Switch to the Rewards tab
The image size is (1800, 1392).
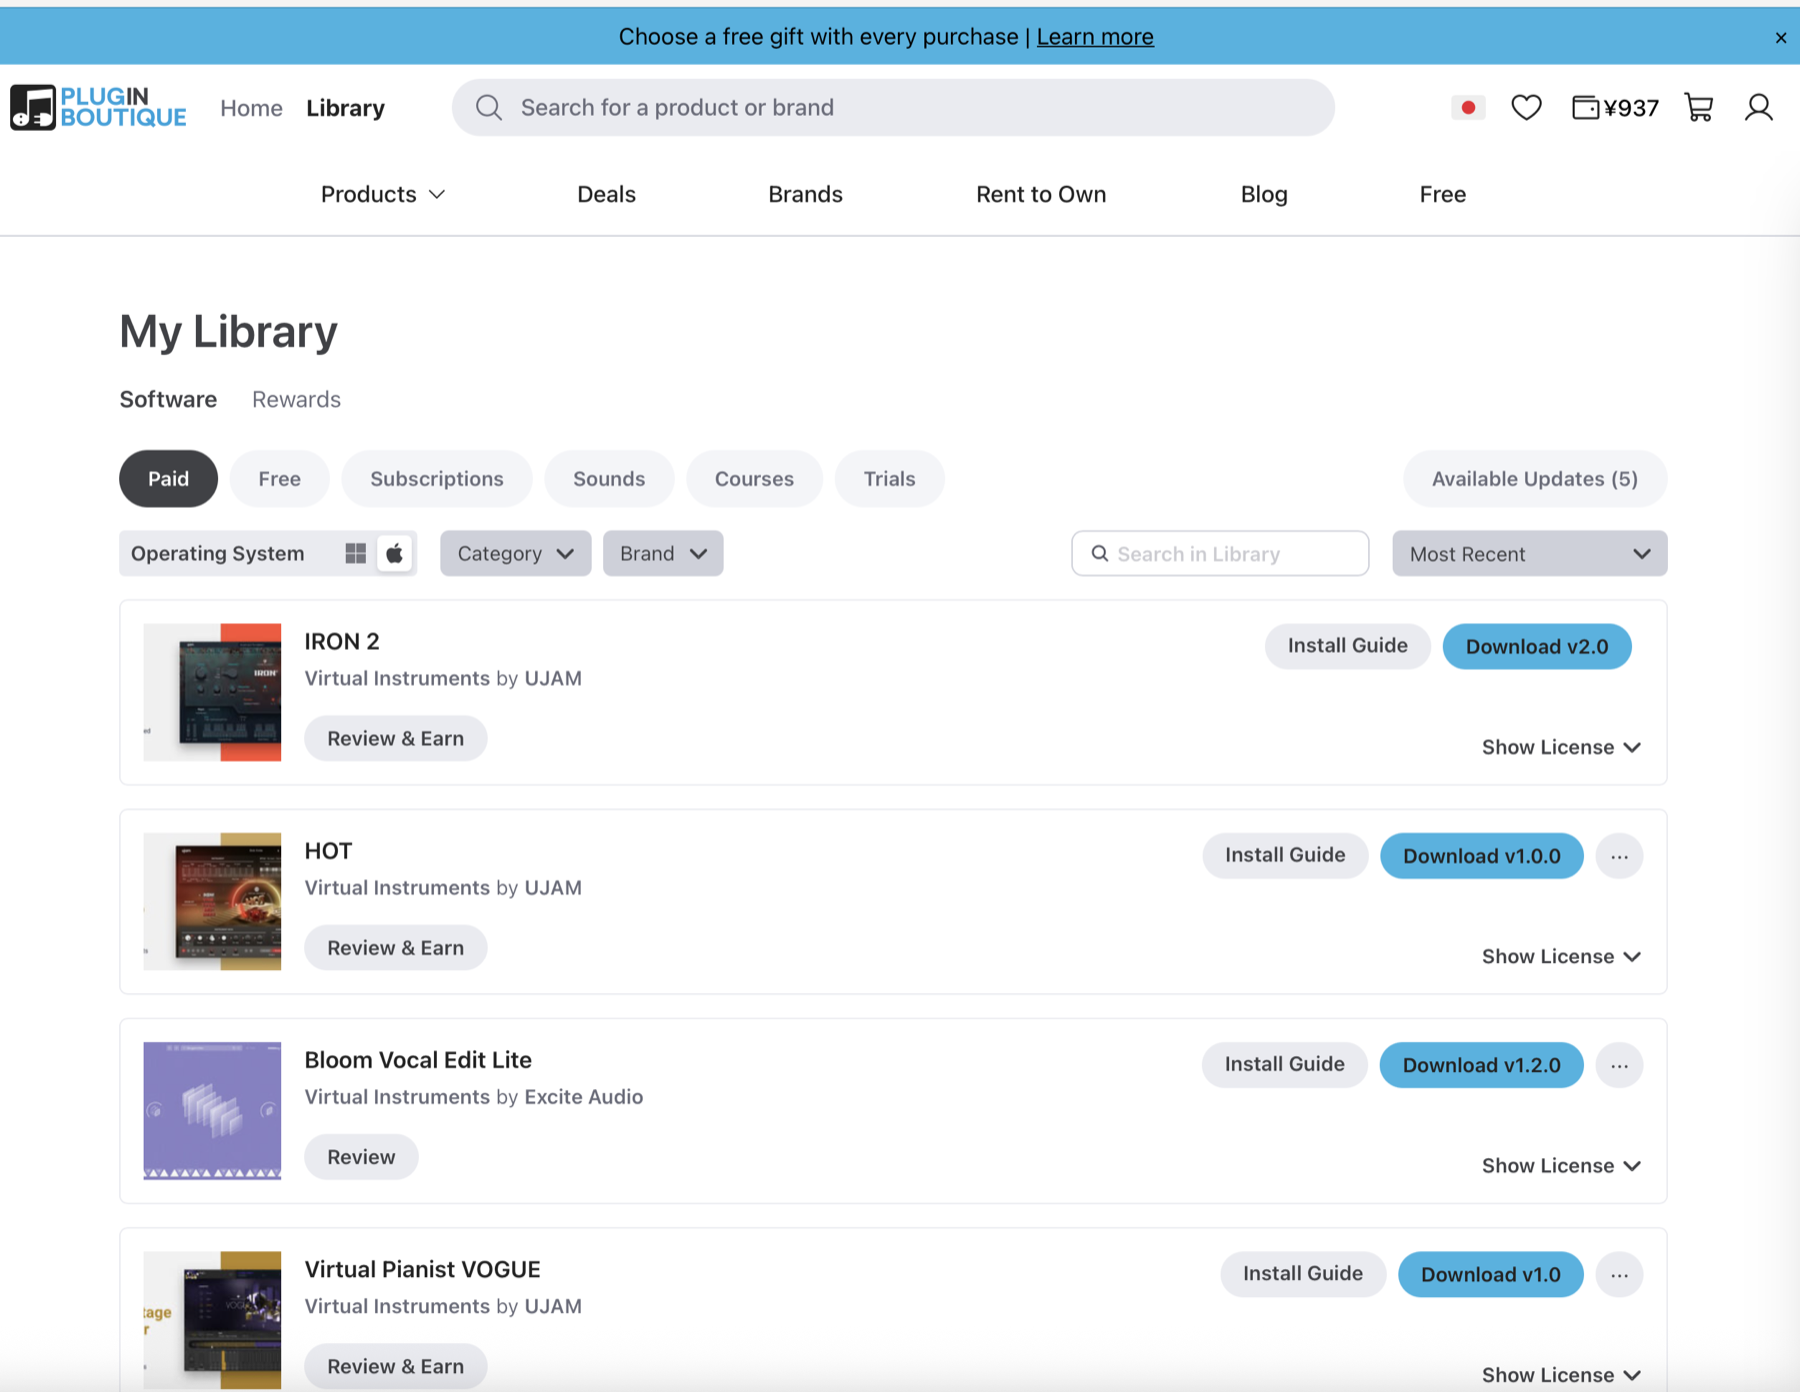point(296,399)
